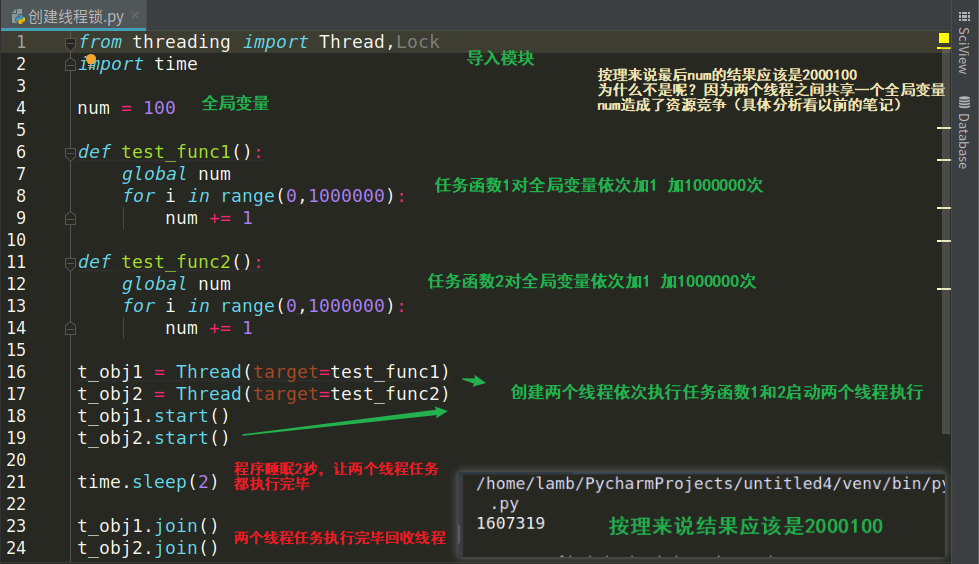Click the yellow inspection indicator square
979x564 pixels.
click(x=943, y=39)
